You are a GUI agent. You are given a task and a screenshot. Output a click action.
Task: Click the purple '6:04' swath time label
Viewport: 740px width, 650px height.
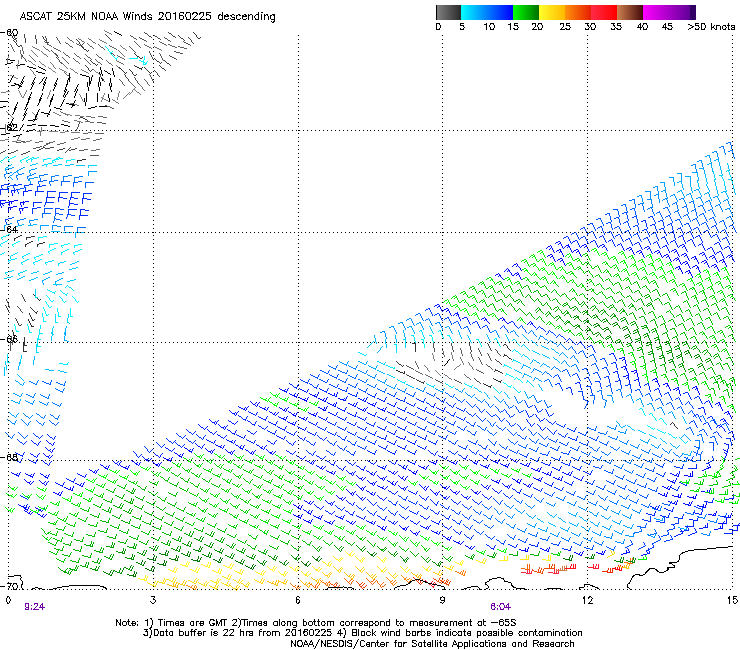point(500,607)
